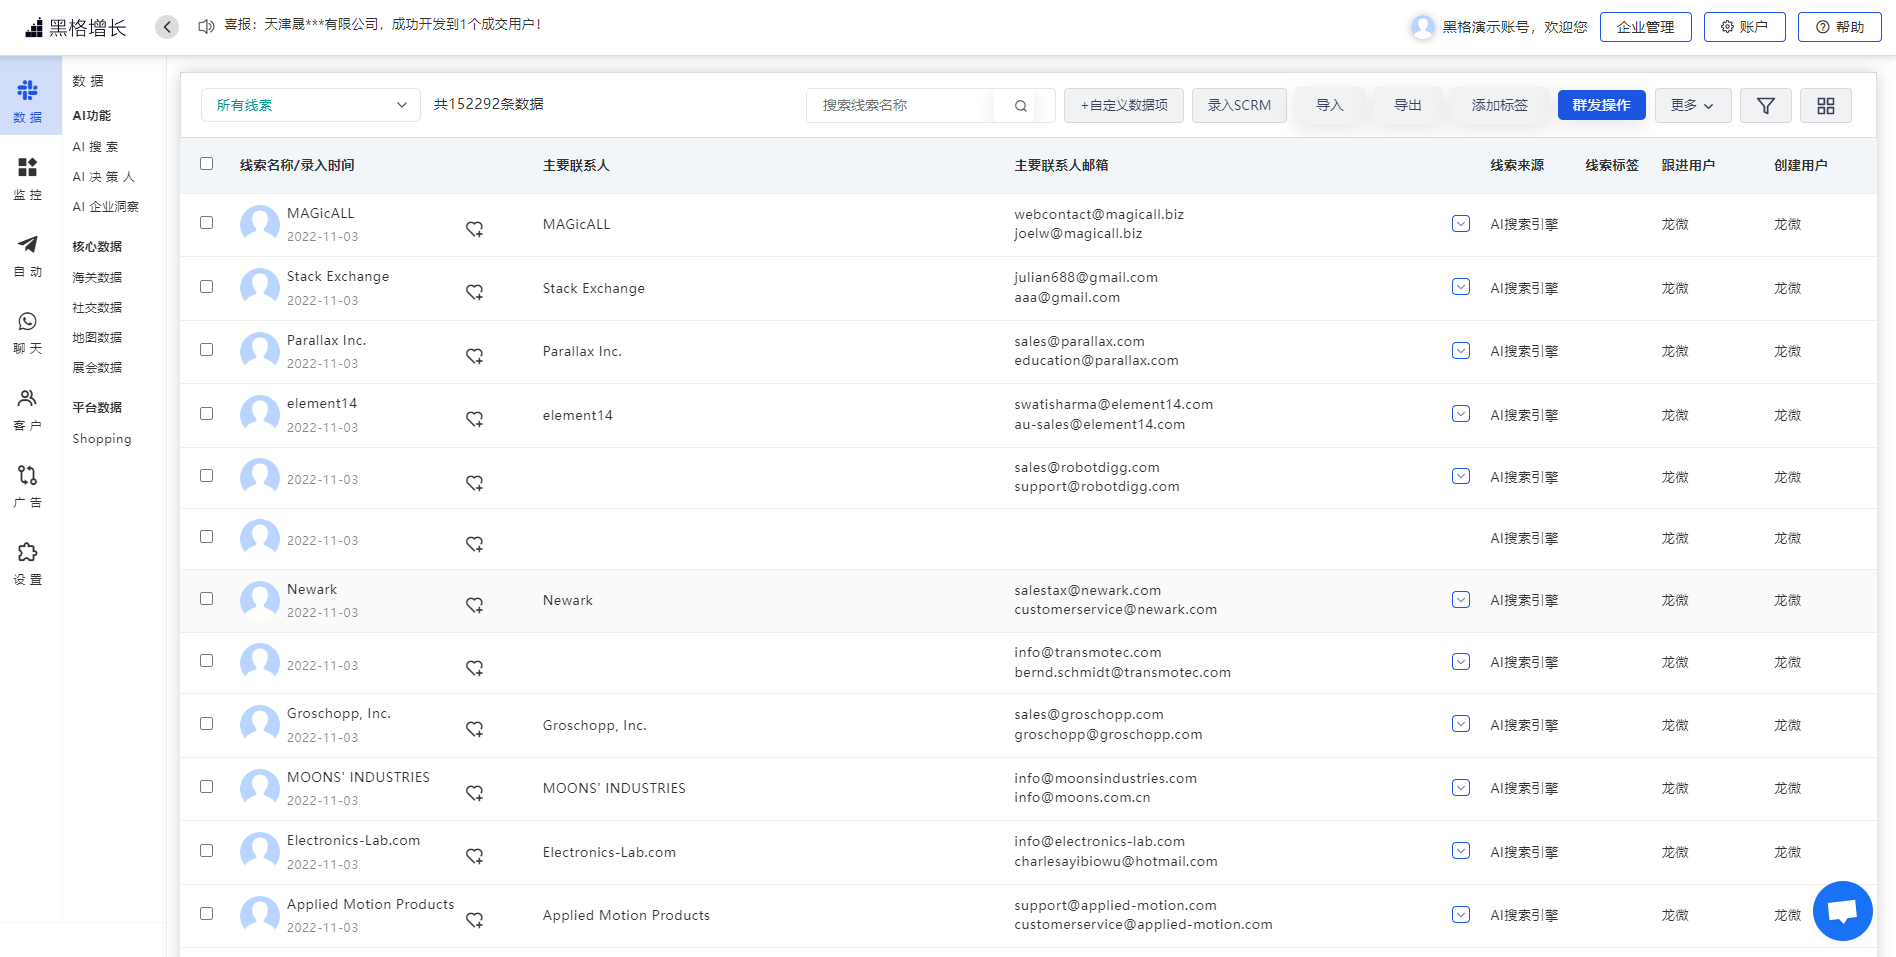Open 企业管理 button
This screenshot has width=1896, height=957.
click(1646, 27)
